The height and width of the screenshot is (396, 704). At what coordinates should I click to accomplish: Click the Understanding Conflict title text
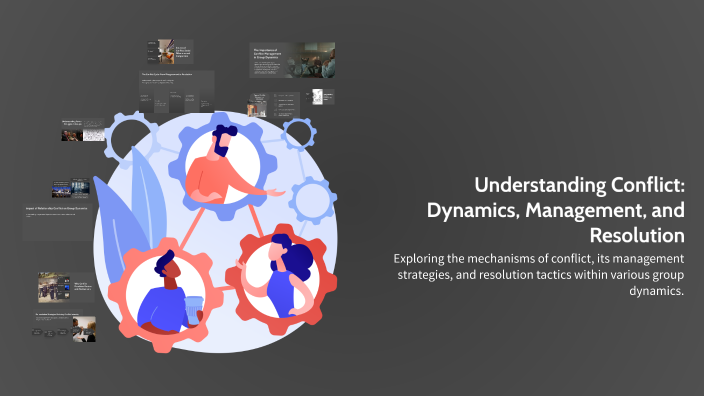[x=556, y=210]
